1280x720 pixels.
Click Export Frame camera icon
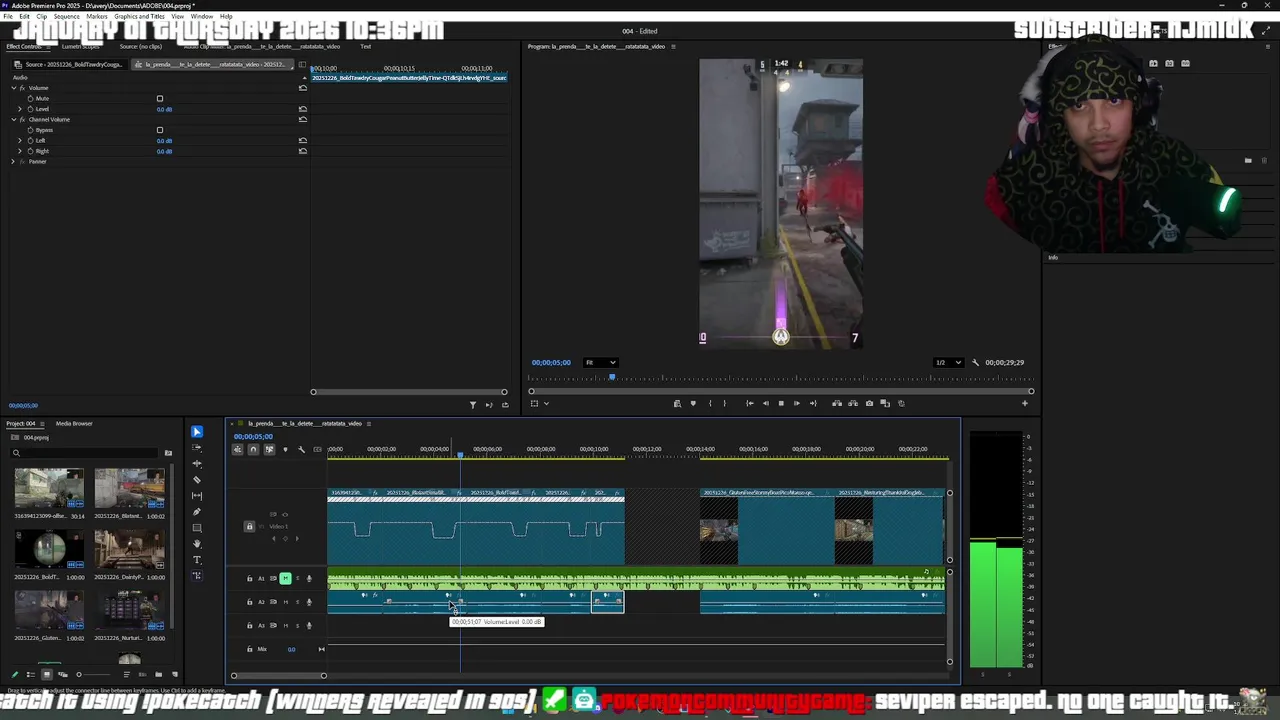(x=869, y=403)
